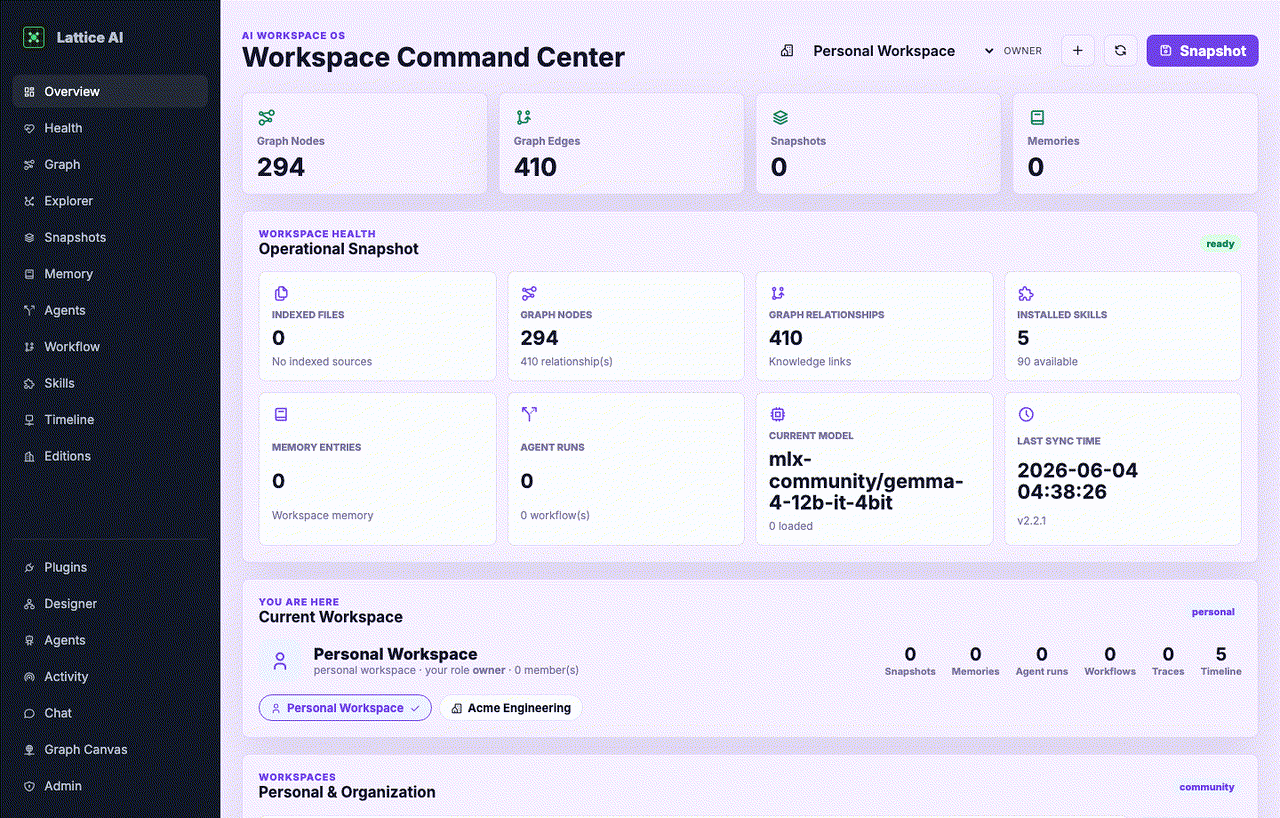The width and height of the screenshot is (1280, 818).
Task: Go to the Graph page
Action: pyautogui.click(x=110, y=164)
